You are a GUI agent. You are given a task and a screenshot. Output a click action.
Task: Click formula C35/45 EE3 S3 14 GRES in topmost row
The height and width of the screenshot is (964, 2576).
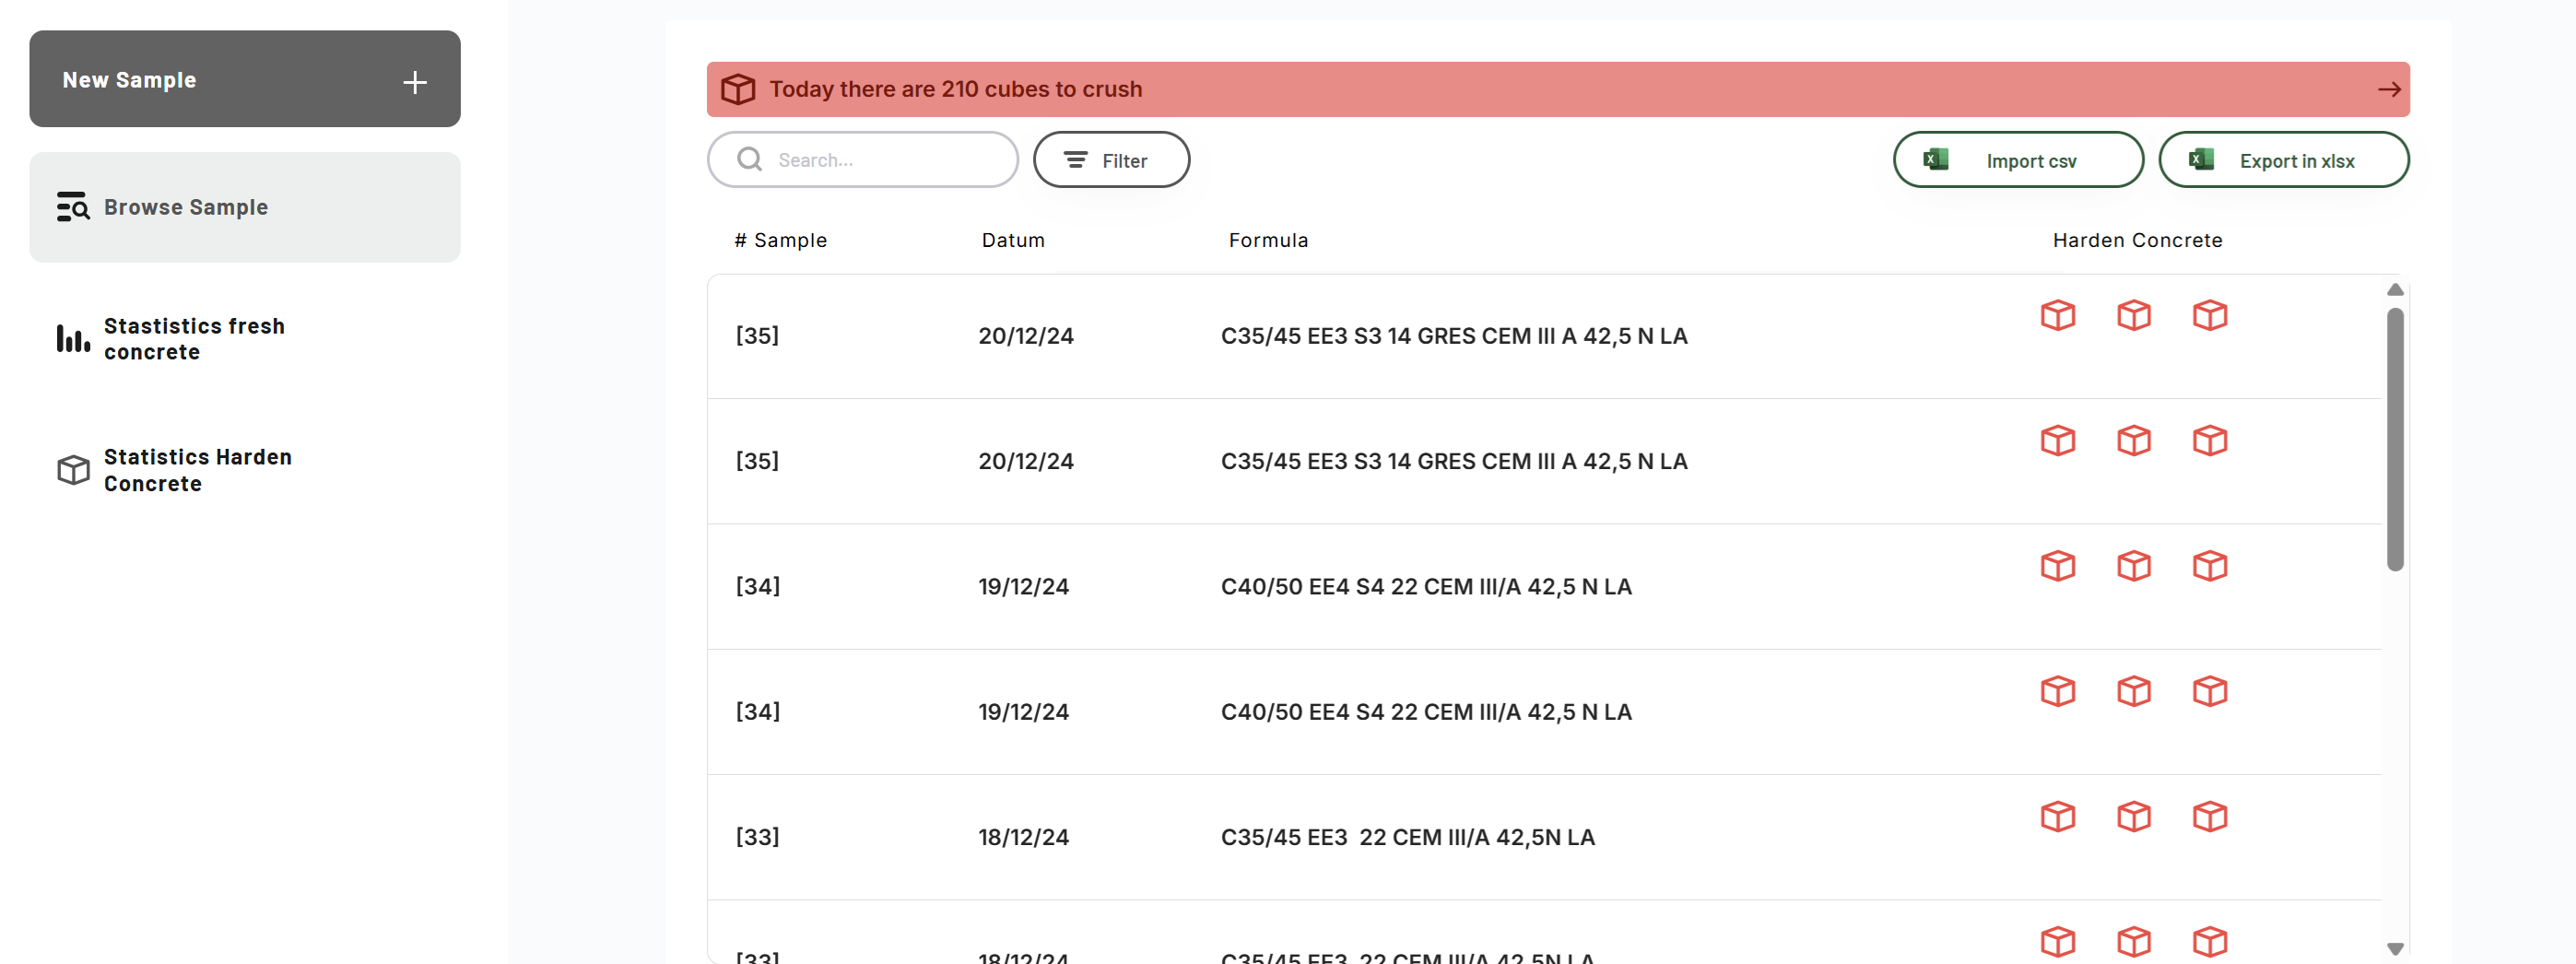coord(1454,336)
